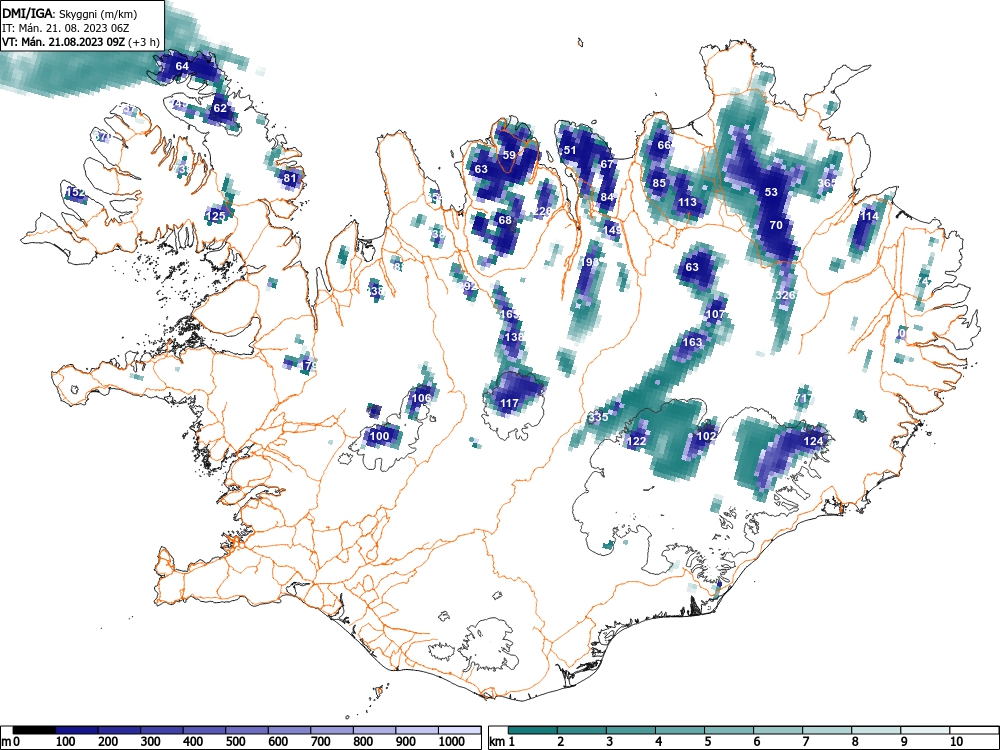
Task: Click the '6' tick label on kilometre scale
Action: (x=757, y=742)
